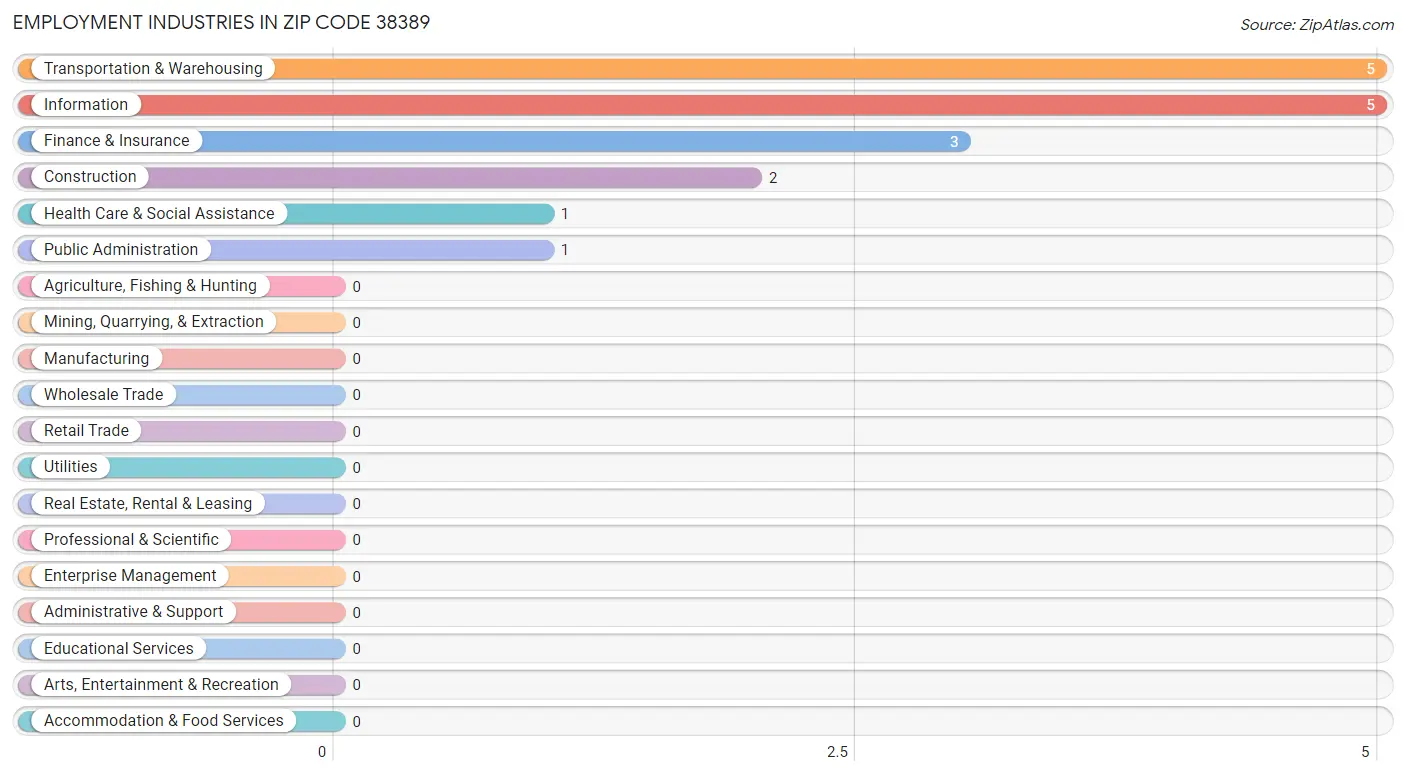This screenshot has height=776, width=1406.
Task: Click Accommodation & Food Services label
Action: [x=164, y=721]
